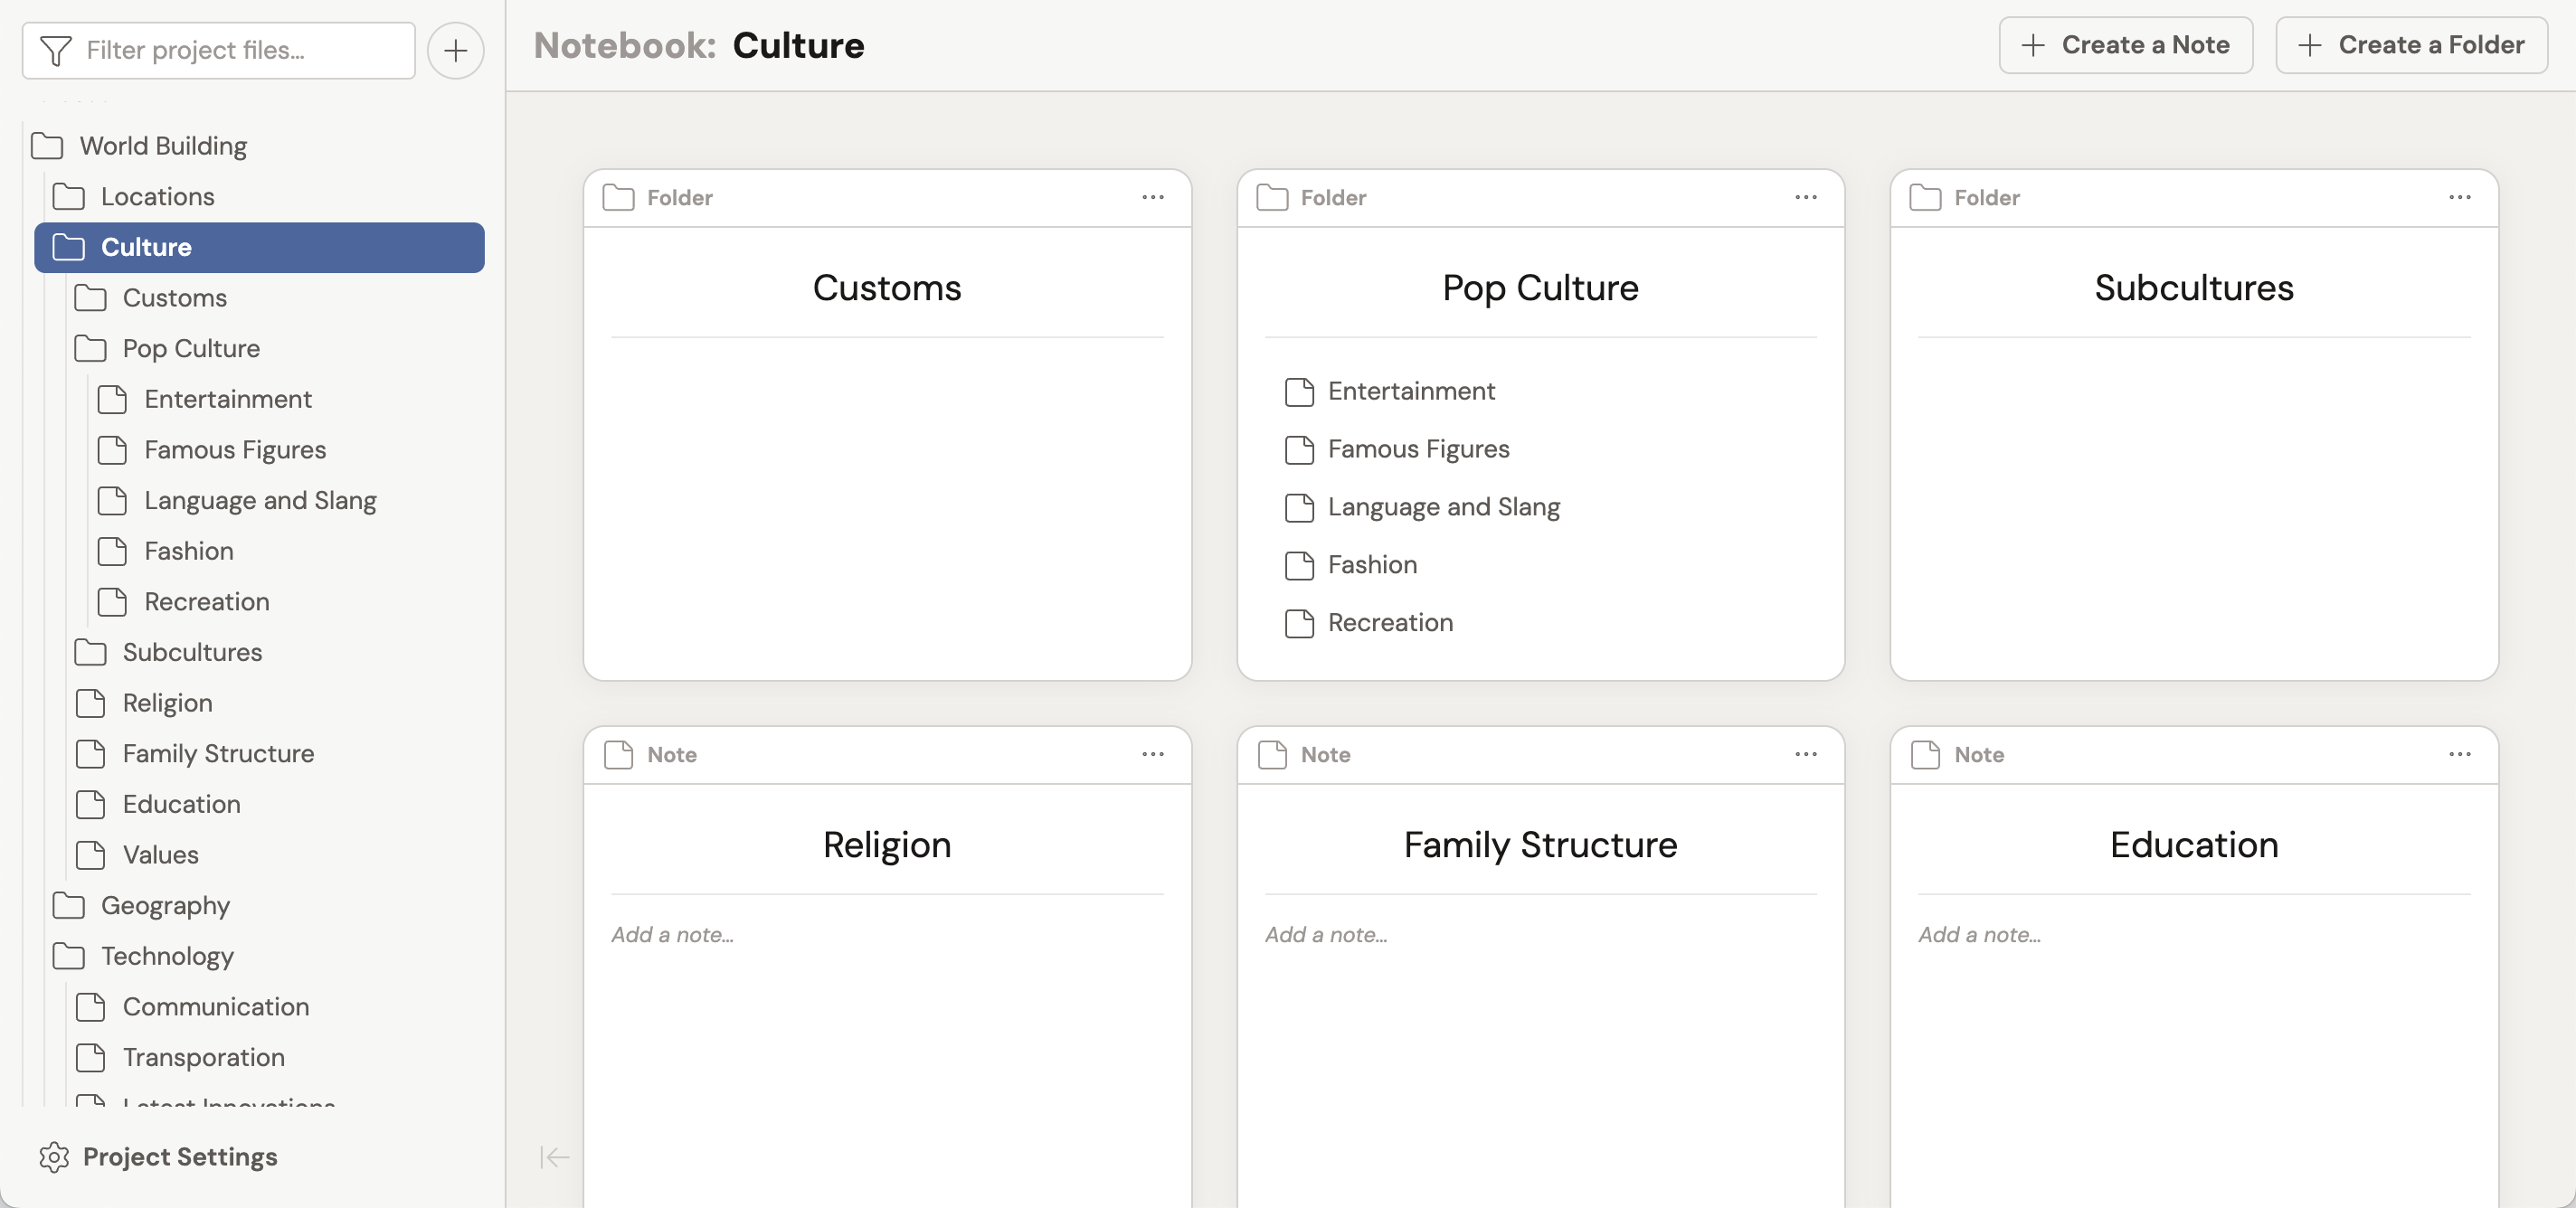Viewport: 2576px width, 1208px height.
Task: Open Recreation note in the Pop Culture card
Action: [1390, 623]
